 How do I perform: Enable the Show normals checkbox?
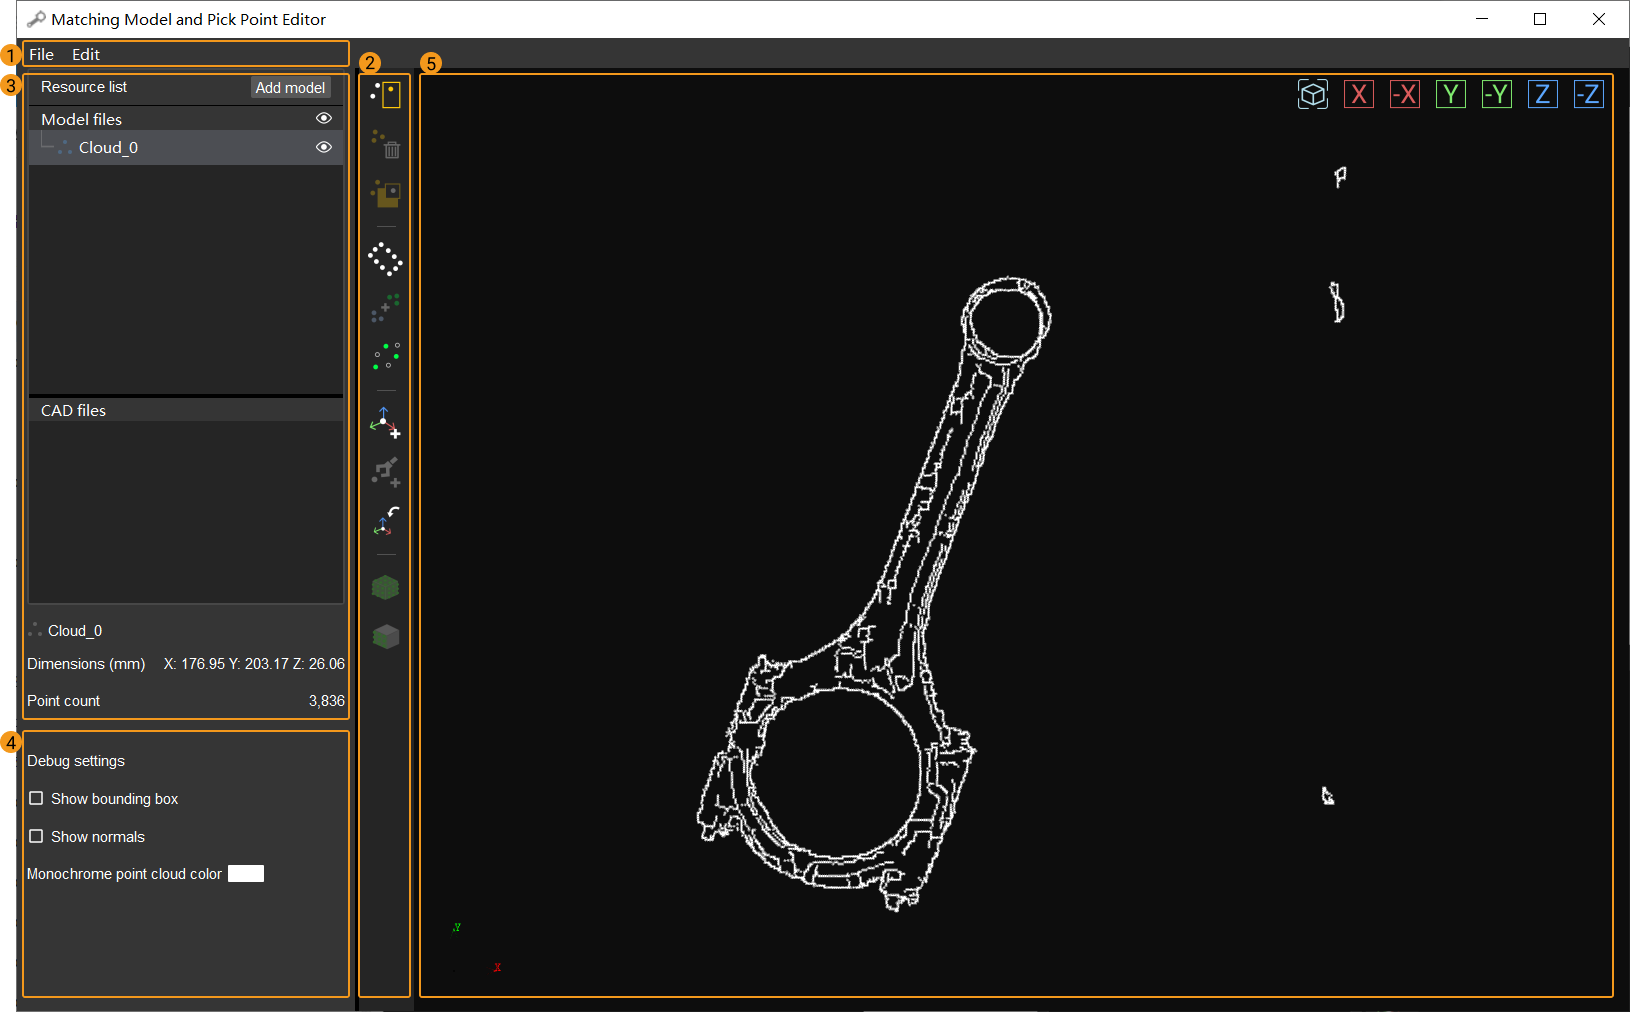pyautogui.click(x=36, y=836)
